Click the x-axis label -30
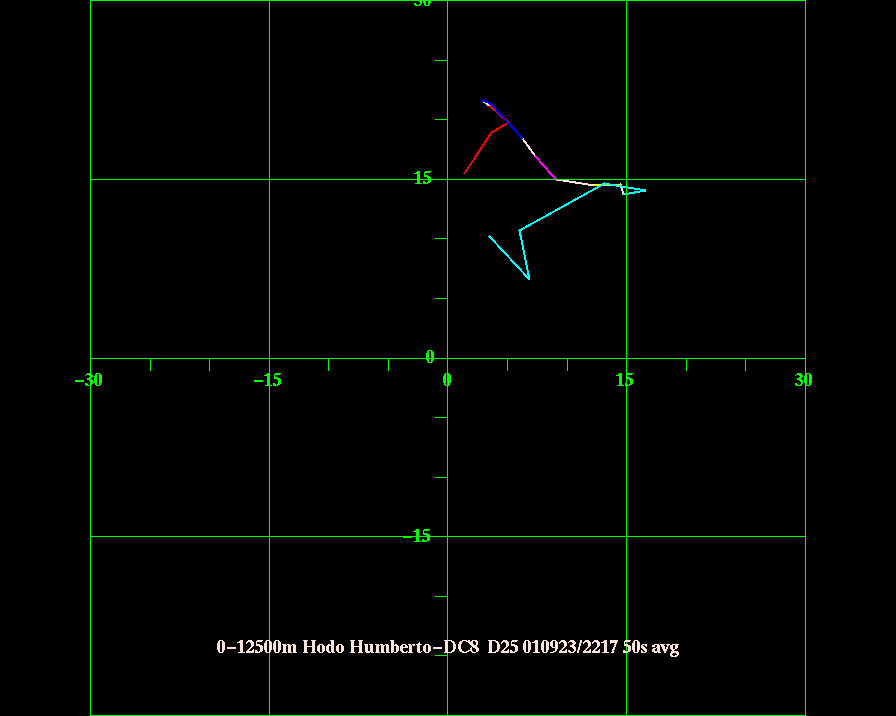896x716 pixels. [x=89, y=380]
